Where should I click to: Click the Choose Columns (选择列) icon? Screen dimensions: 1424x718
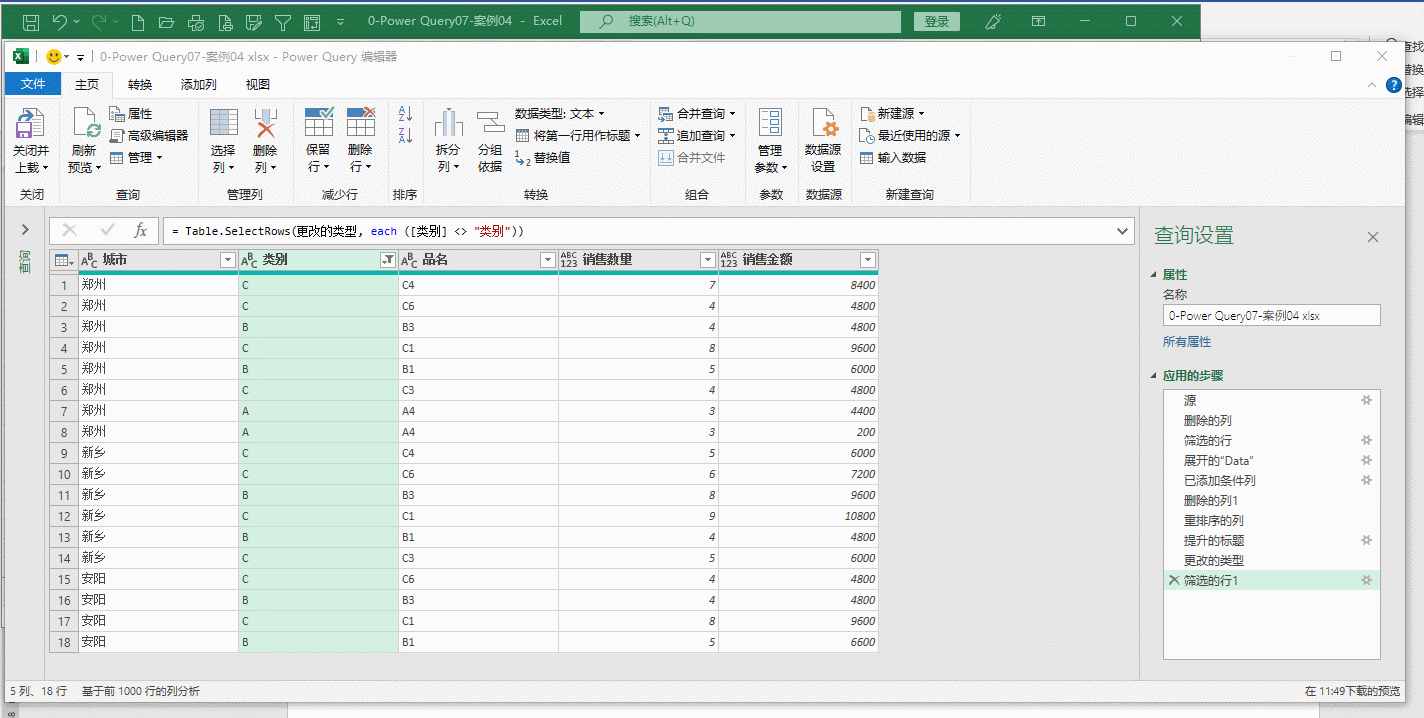[x=223, y=122]
